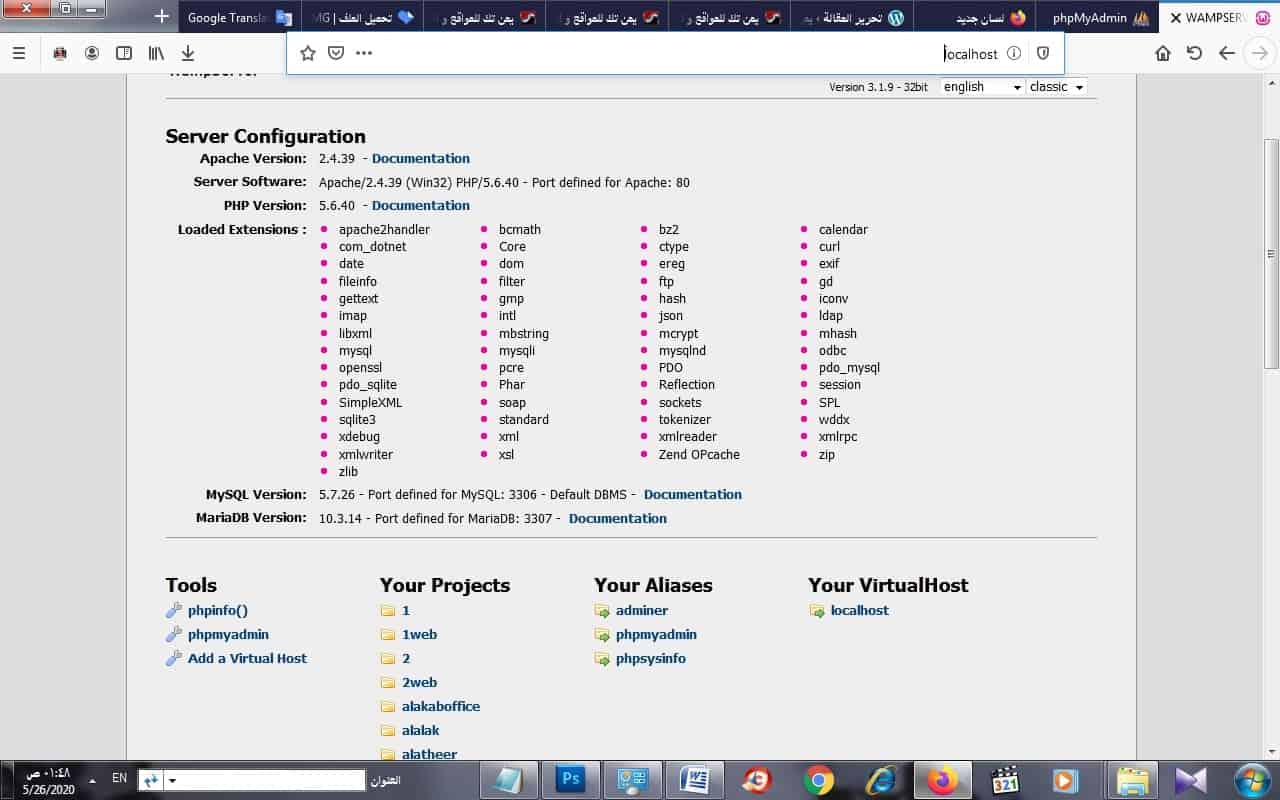Open the english language dropdown

point(982,87)
